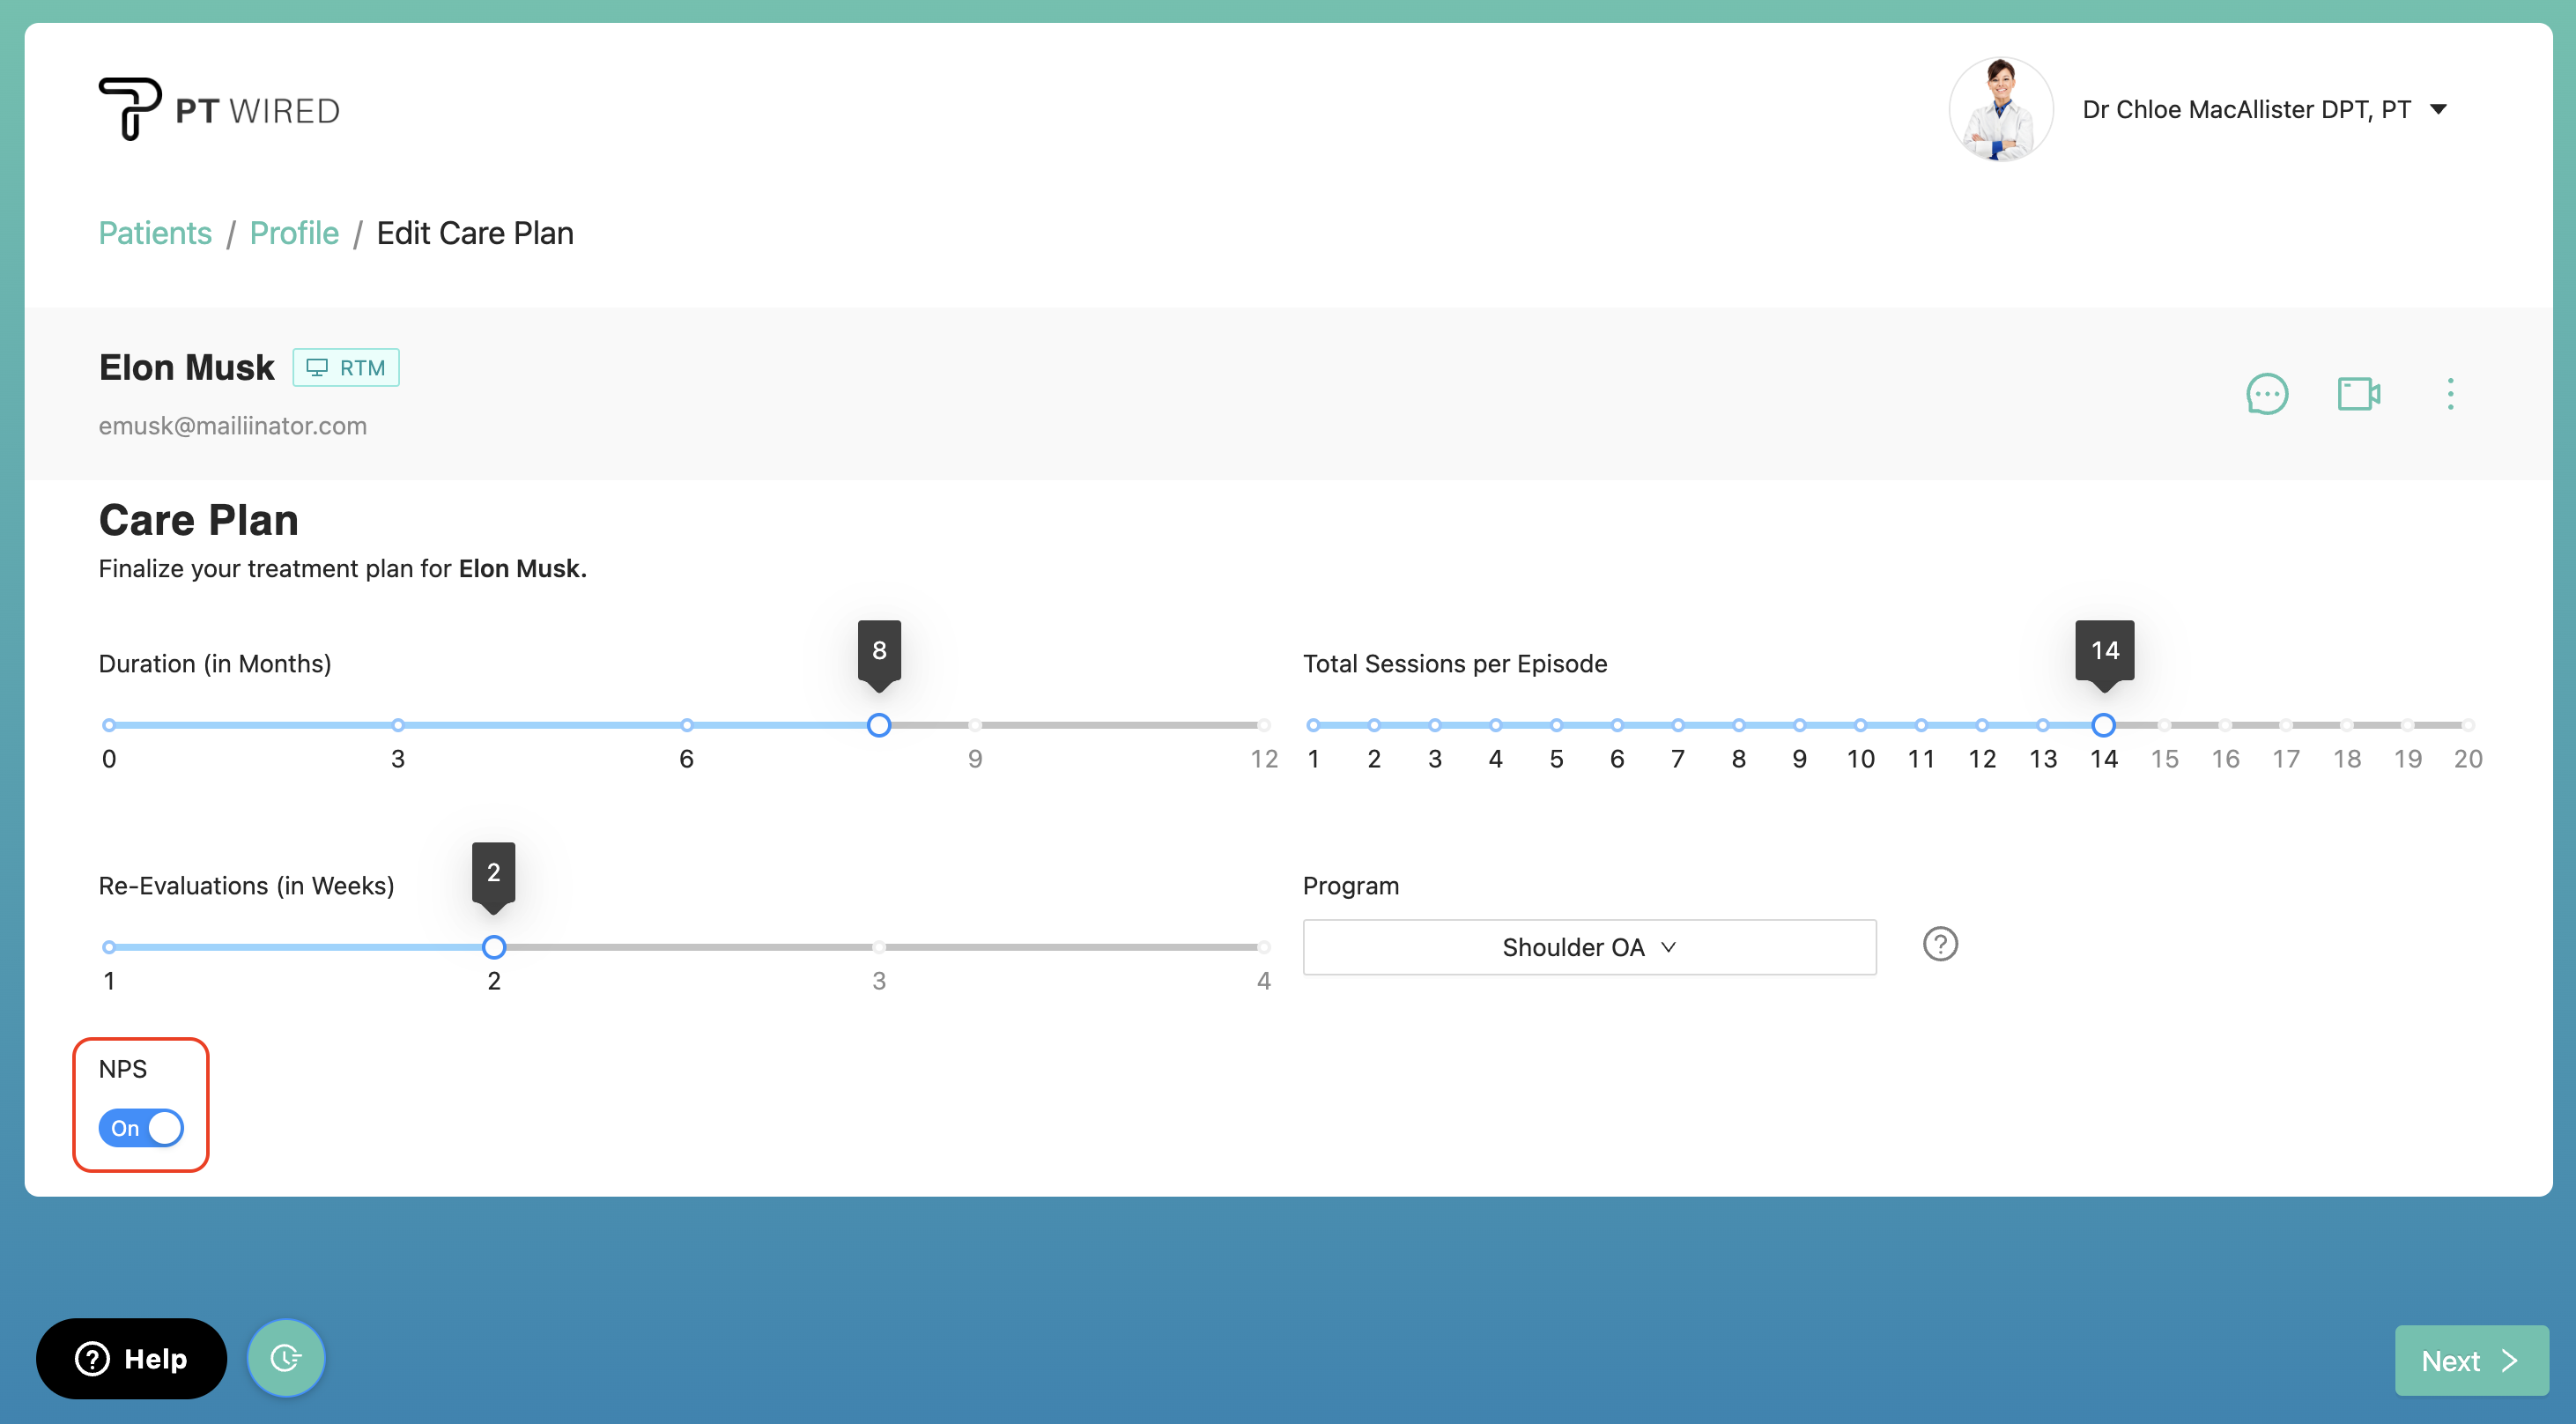Viewport: 2576px width, 1424px height.
Task: Open the three-dot options menu
Action: (x=2450, y=394)
